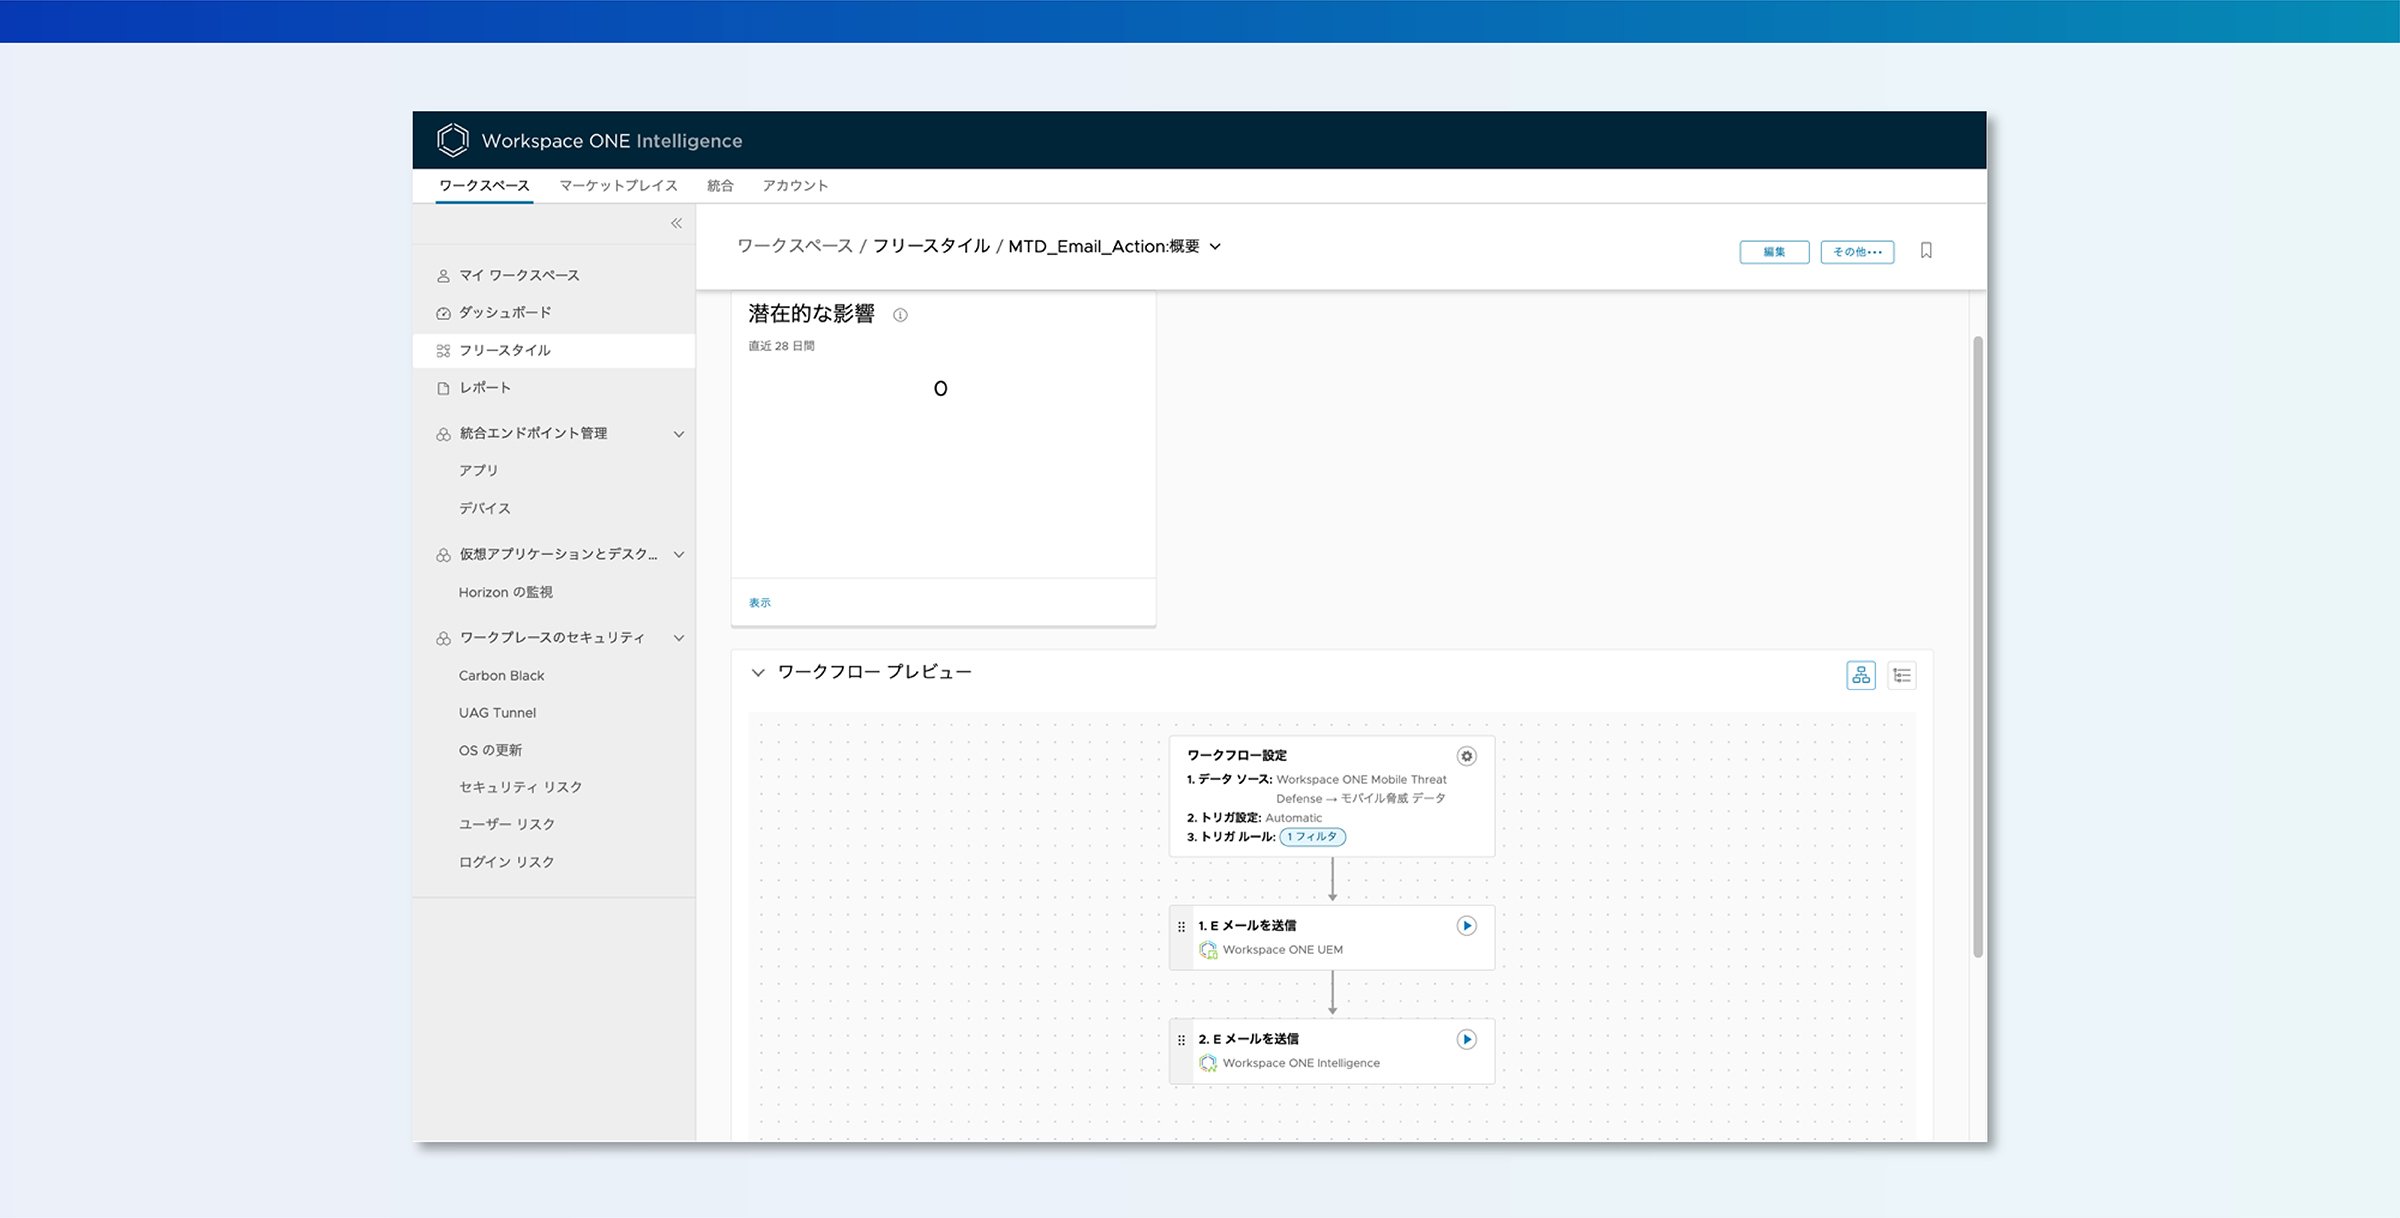Click the vertical scrollbar on the right
This screenshot has height=1218, width=2400.
[1977, 647]
